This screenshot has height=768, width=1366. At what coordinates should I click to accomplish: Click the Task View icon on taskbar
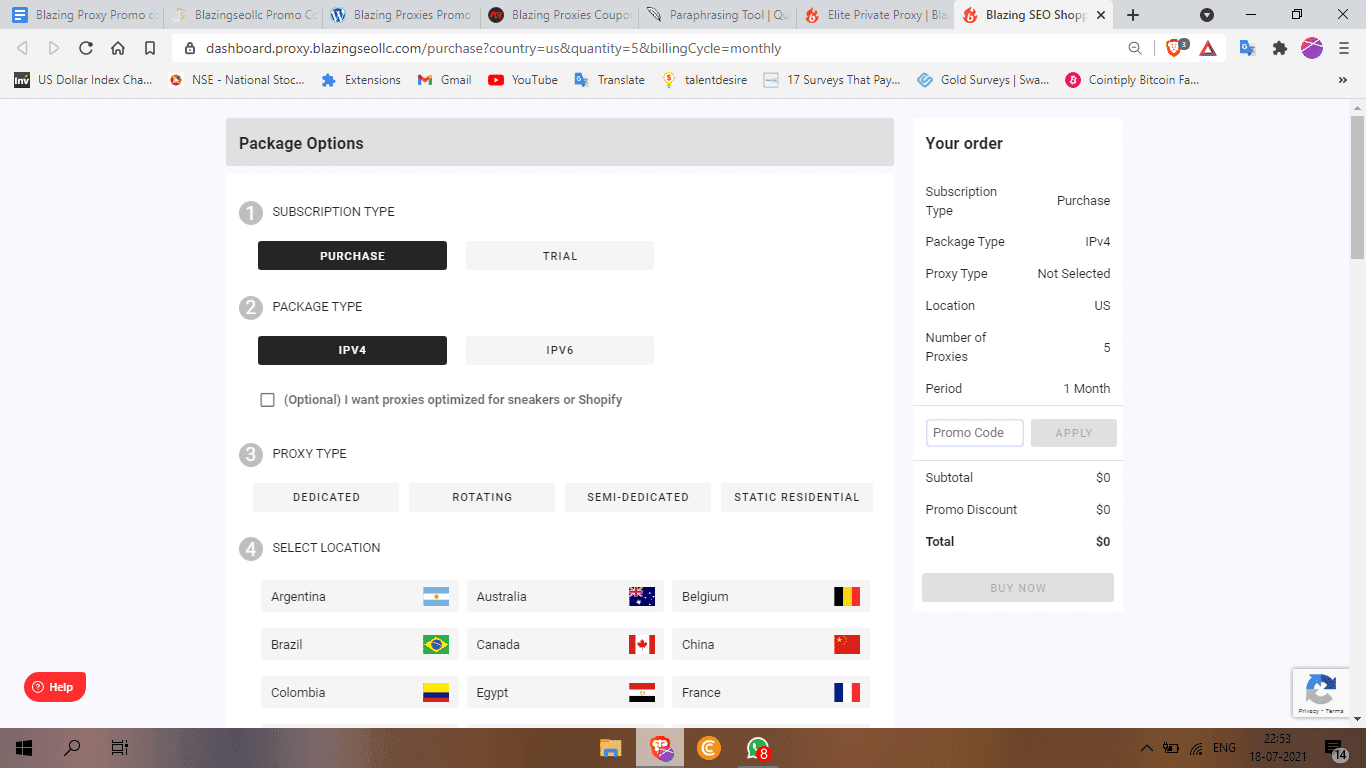pos(120,747)
